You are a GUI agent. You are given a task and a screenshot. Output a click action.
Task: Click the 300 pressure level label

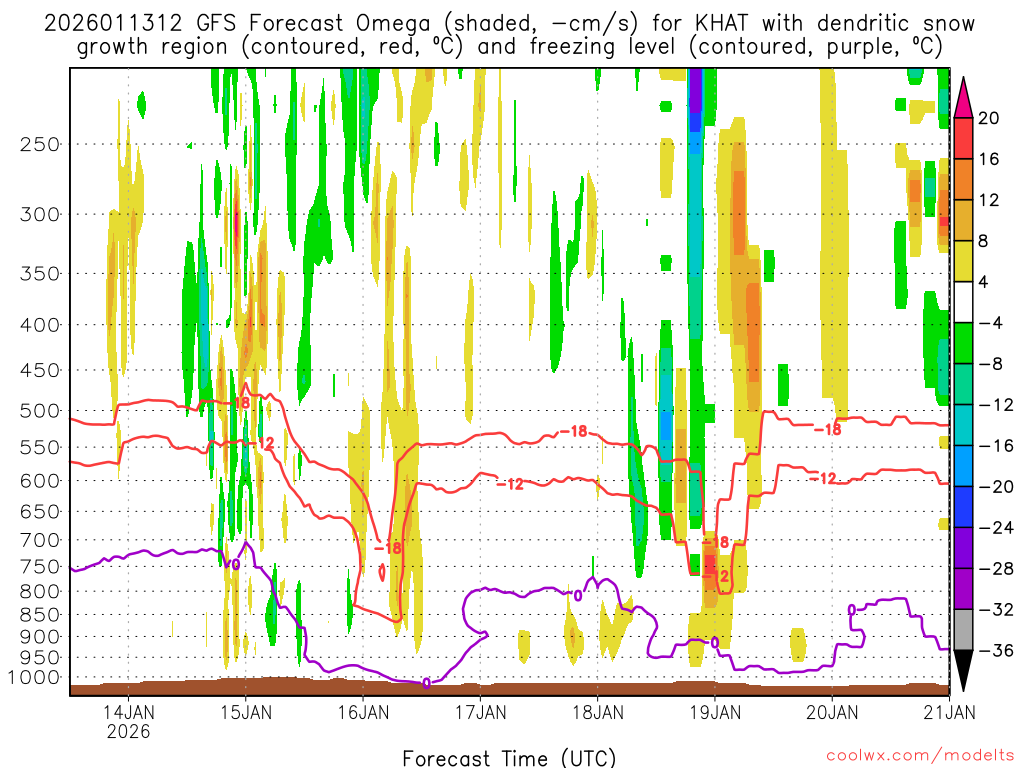point(40,215)
